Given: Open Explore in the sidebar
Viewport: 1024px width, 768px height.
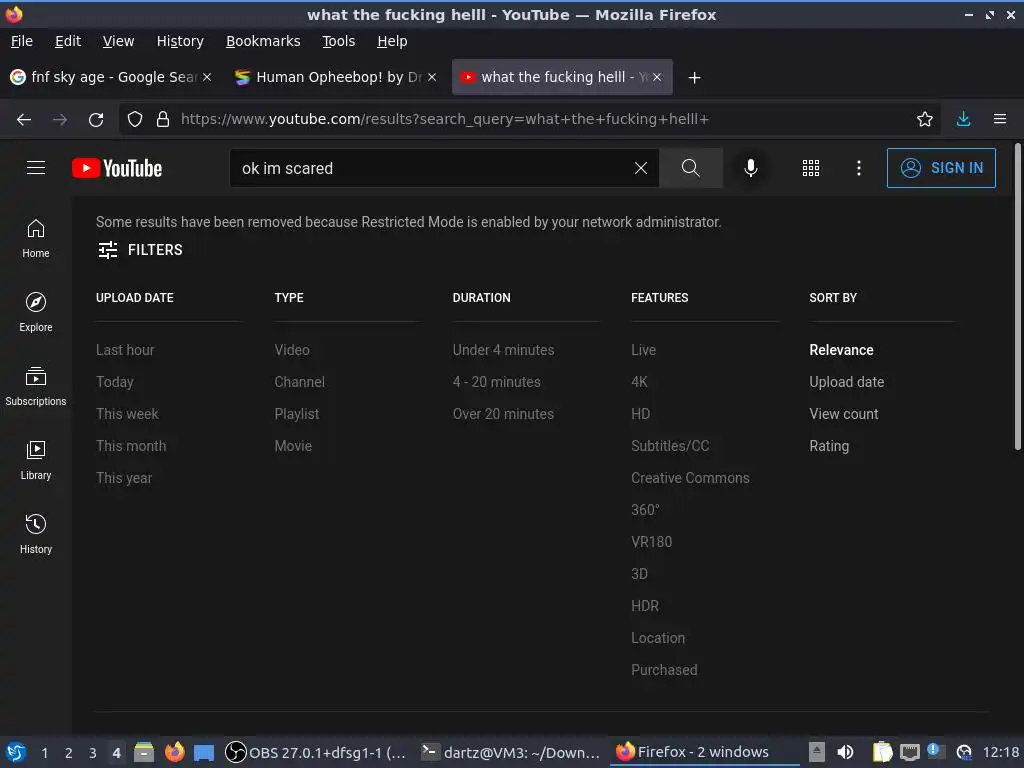Looking at the screenshot, I should pos(36,312).
